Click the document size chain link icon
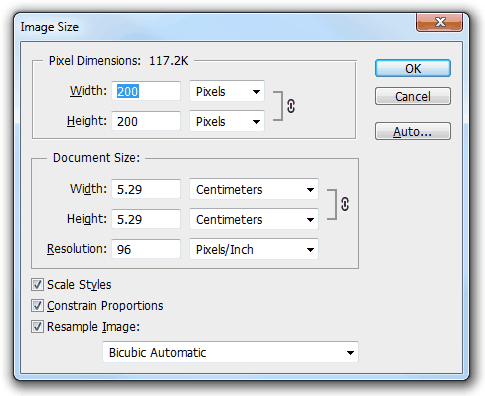Screen dimensions: 485x396 point(345,204)
